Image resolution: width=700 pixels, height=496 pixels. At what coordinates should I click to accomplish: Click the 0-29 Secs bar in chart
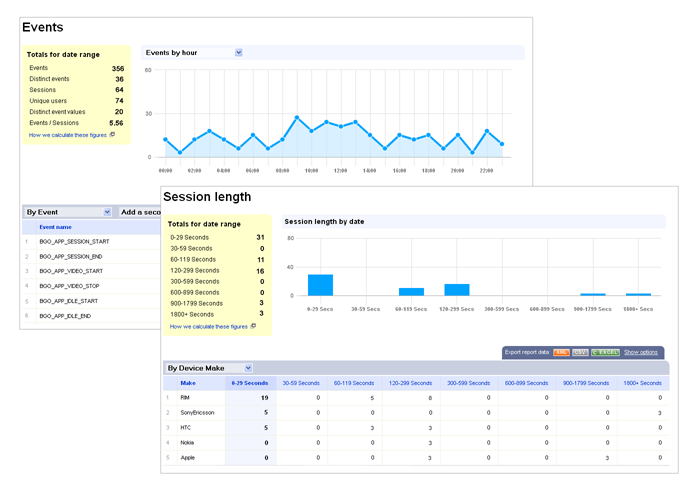(x=320, y=284)
